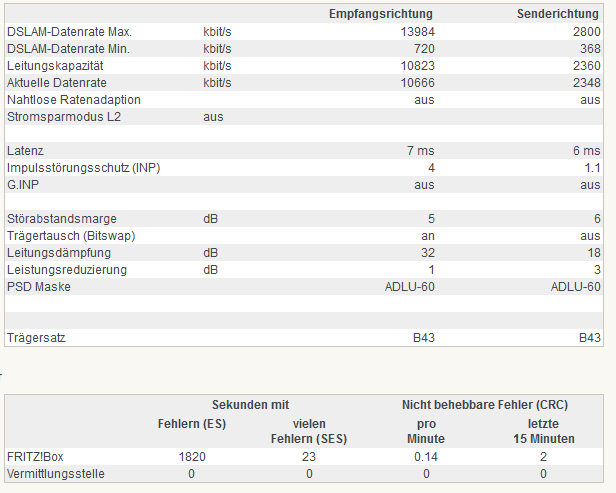Select the Bitswap receive value an

[x=427, y=236]
